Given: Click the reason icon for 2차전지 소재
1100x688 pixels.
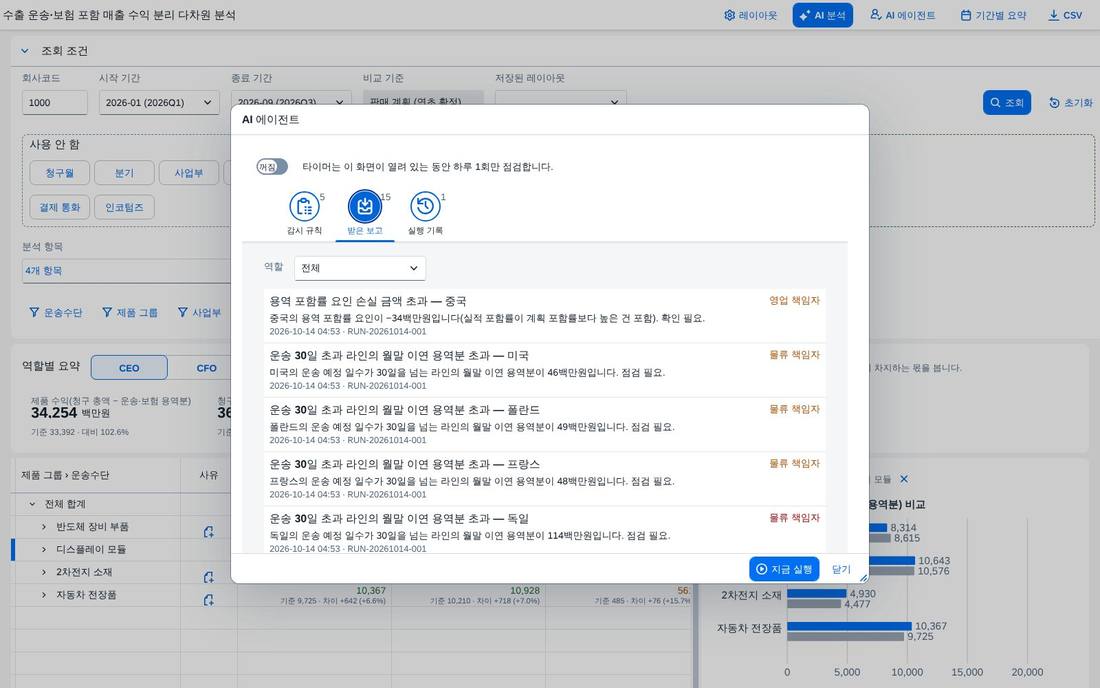Looking at the screenshot, I should pos(208,576).
